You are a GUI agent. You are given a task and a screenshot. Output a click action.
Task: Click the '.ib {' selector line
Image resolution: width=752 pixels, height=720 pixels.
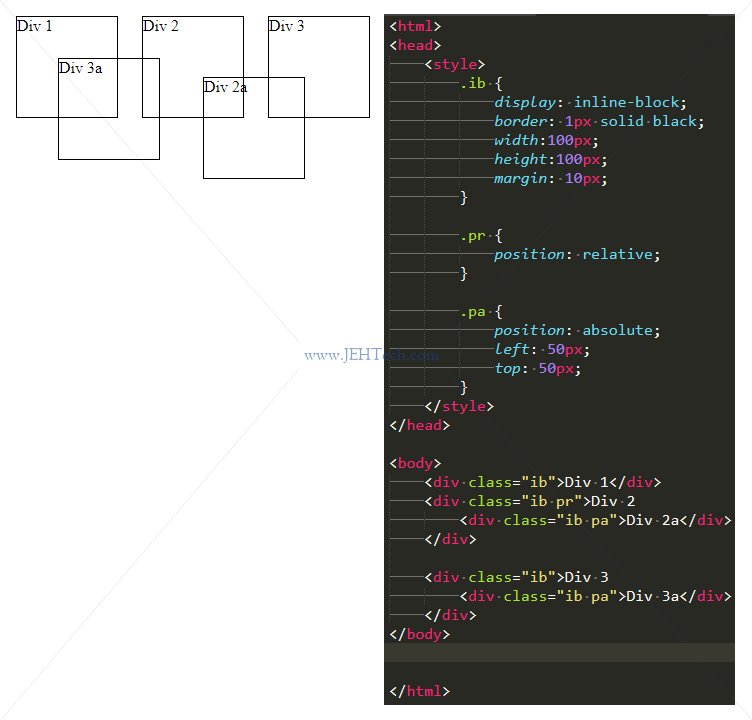tap(481, 83)
